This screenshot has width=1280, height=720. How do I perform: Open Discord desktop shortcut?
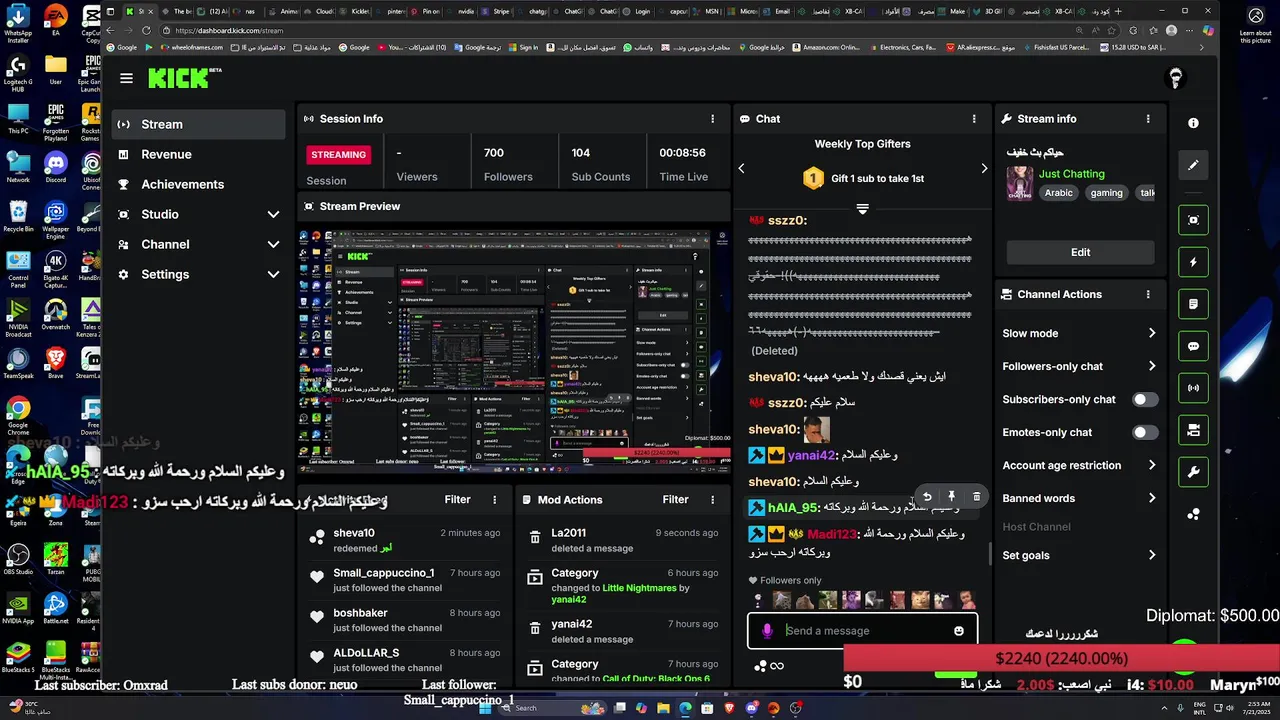[x=55, y=165]
